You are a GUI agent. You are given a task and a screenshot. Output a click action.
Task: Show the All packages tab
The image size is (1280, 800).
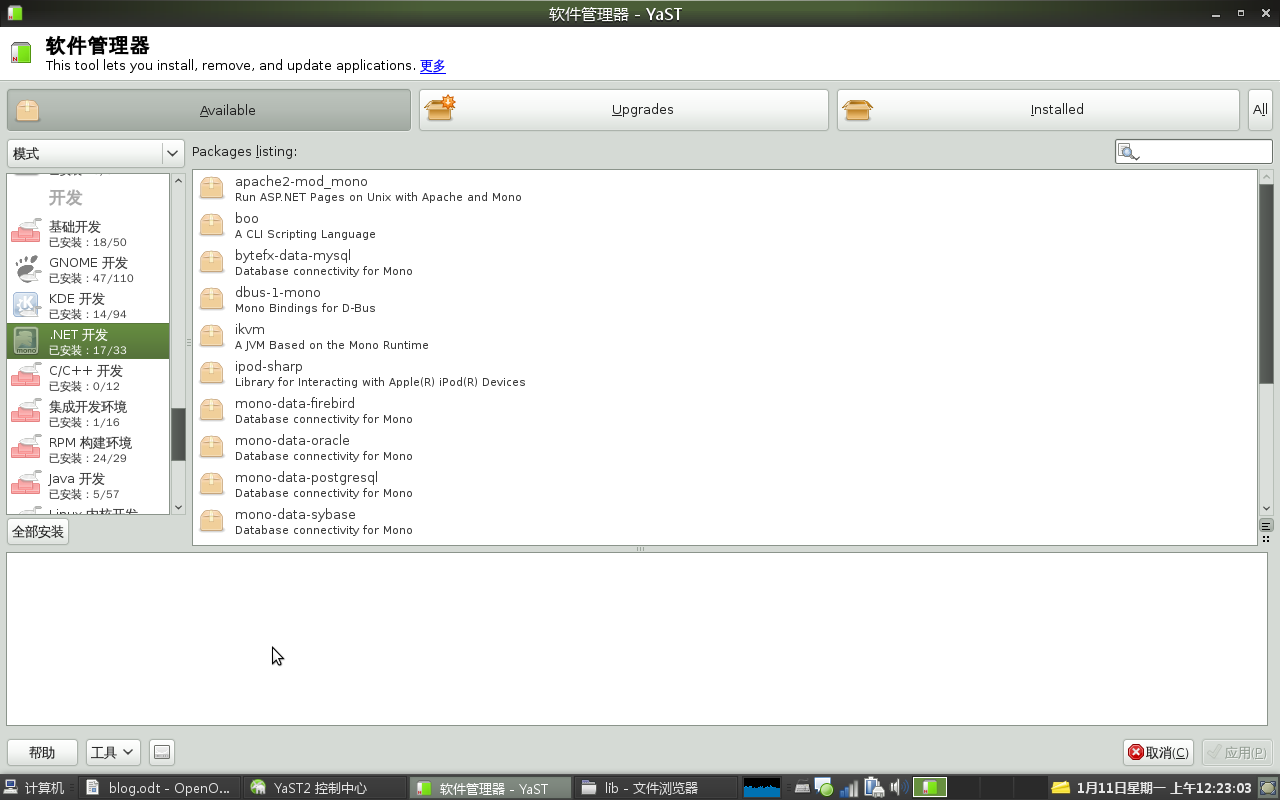(1260, 110)
